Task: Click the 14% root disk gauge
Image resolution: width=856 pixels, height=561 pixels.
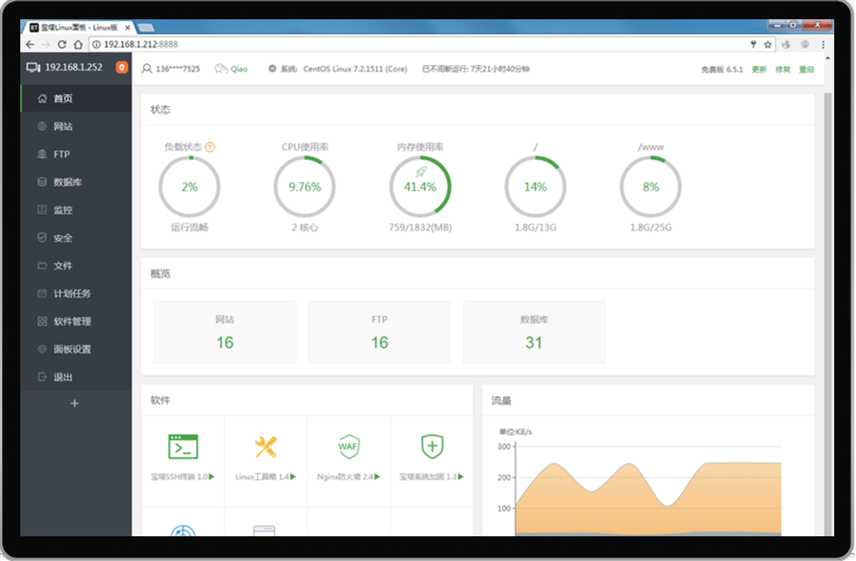Action: point(536,187)
